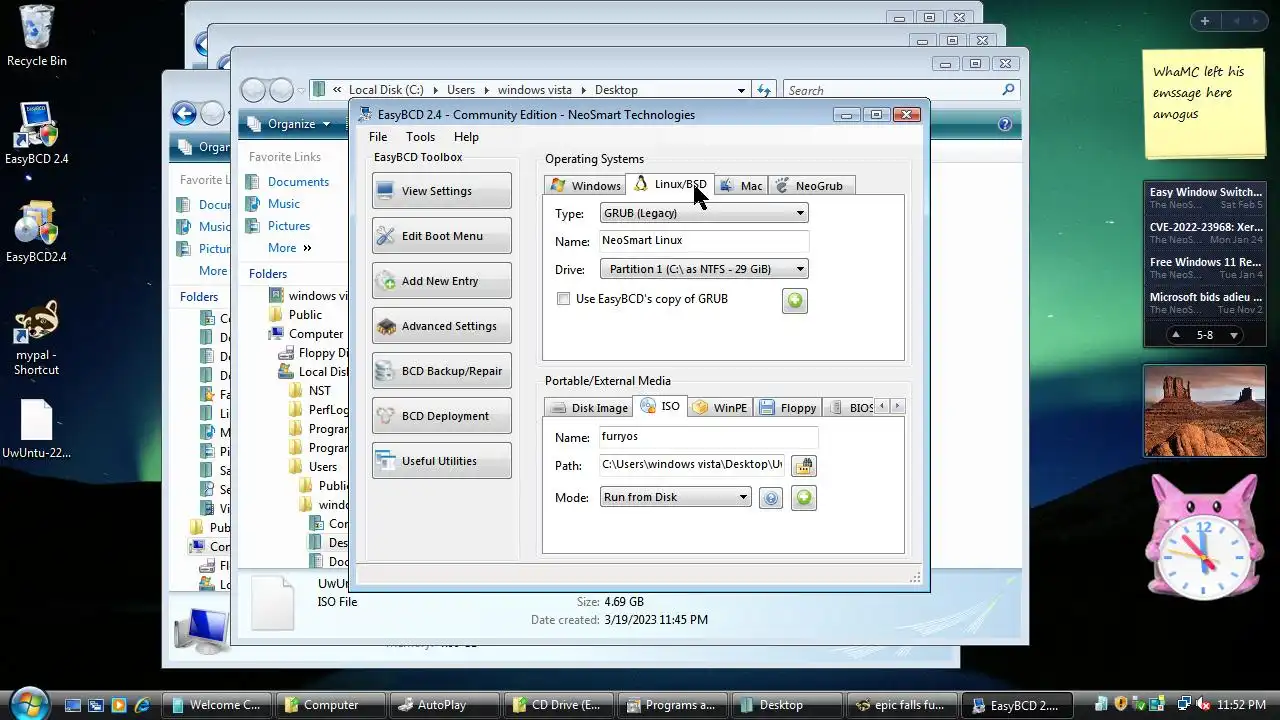This screenshot has width=1280, height=720.
Task: Open the Tools menu in EasyBCD
Action: [420, 137]
